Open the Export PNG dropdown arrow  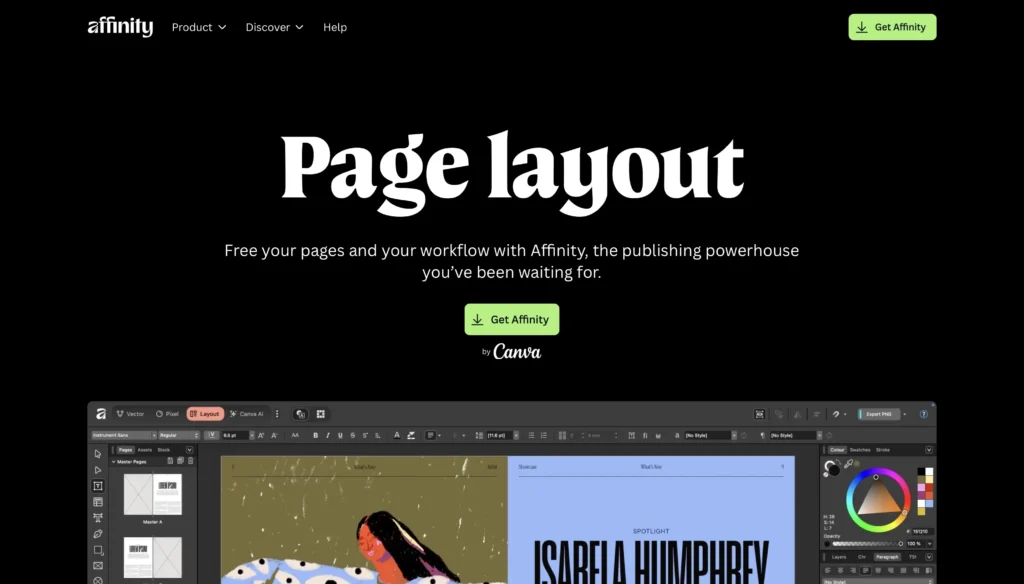click(x=904, y=414)
